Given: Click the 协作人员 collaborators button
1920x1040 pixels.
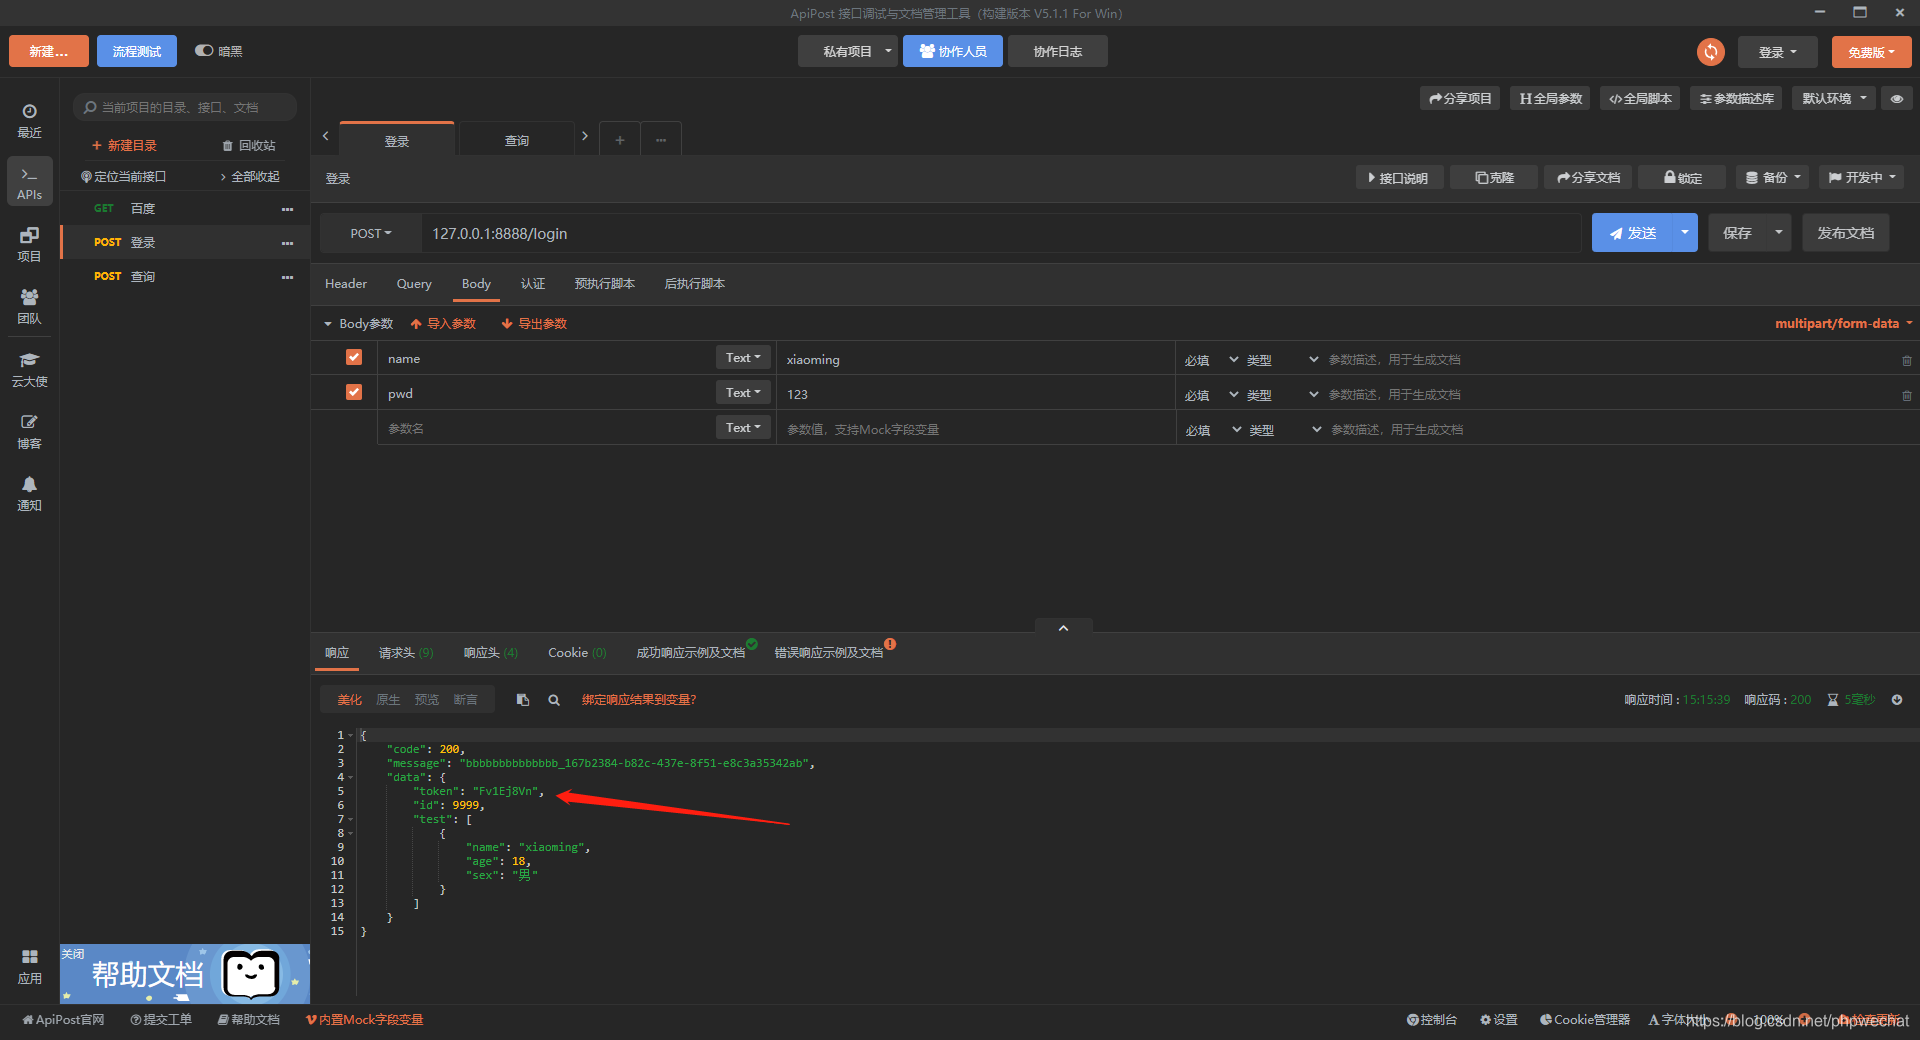Looking at the screenshot, I should 953,51.
